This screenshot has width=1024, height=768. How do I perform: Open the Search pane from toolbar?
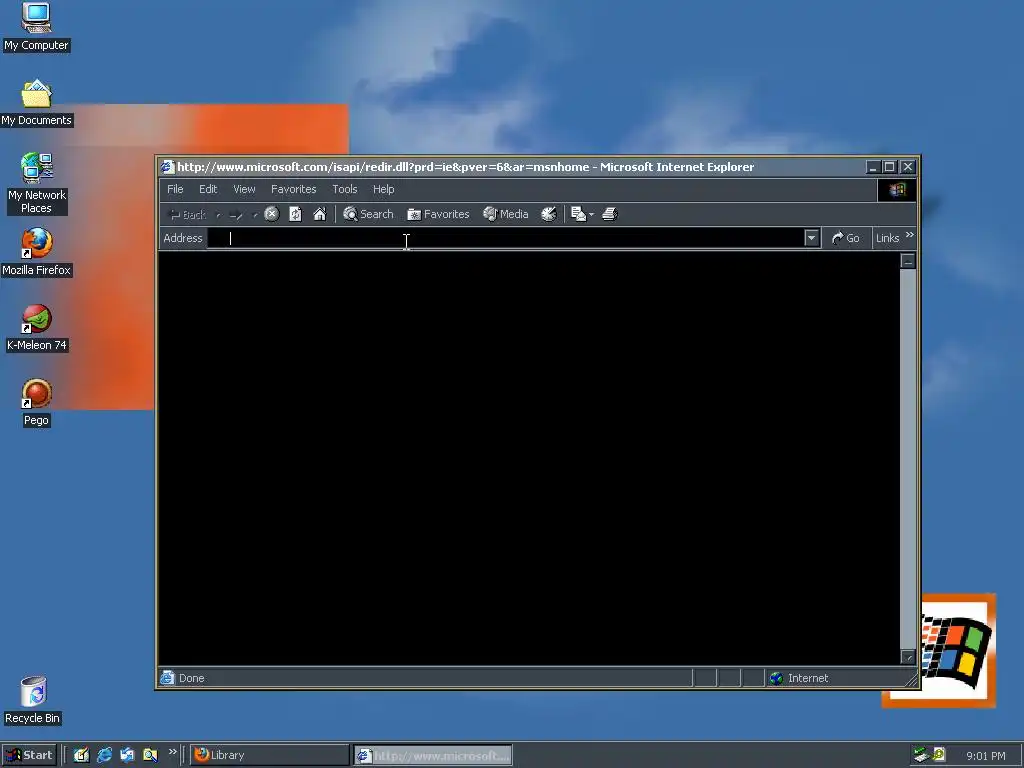[368, 214]
